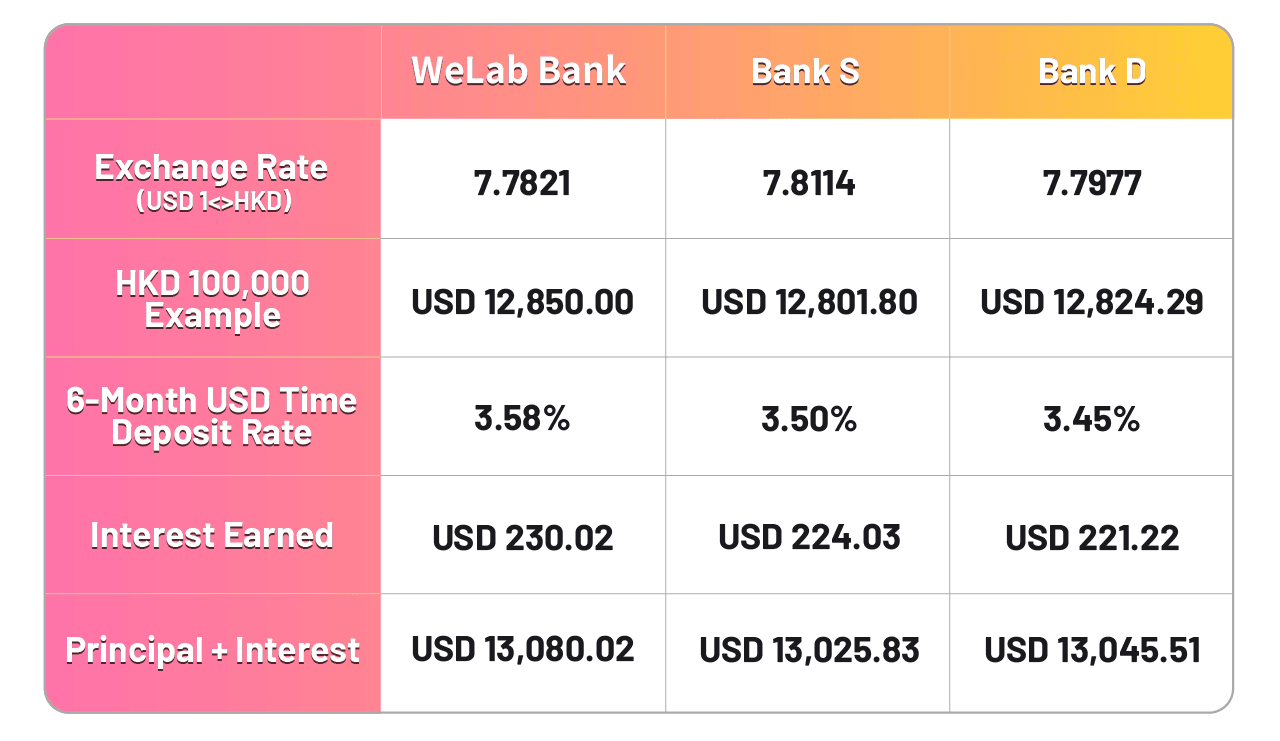Click the Bank S column header
This screenshot has width=1280, height=741.
806,72
